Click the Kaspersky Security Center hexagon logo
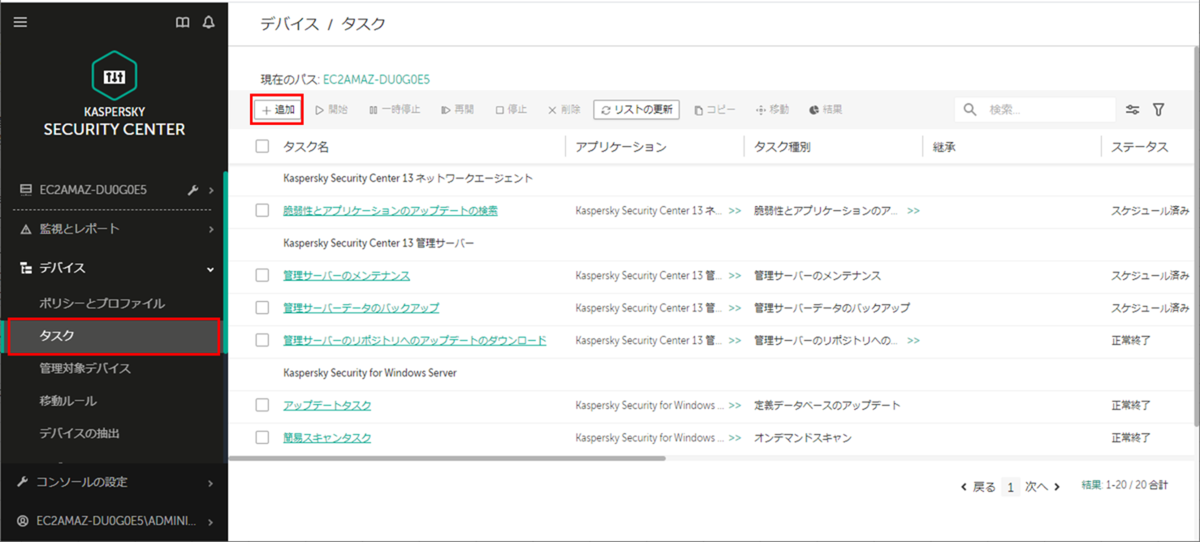 [x=114, y=76]
